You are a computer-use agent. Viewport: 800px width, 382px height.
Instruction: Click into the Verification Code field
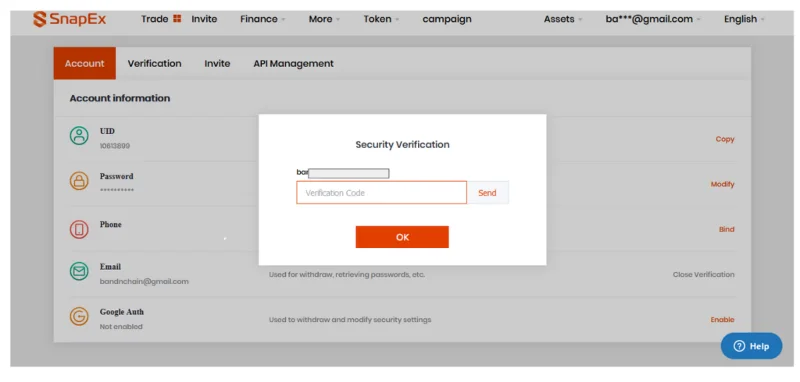[x=381, y=193]
